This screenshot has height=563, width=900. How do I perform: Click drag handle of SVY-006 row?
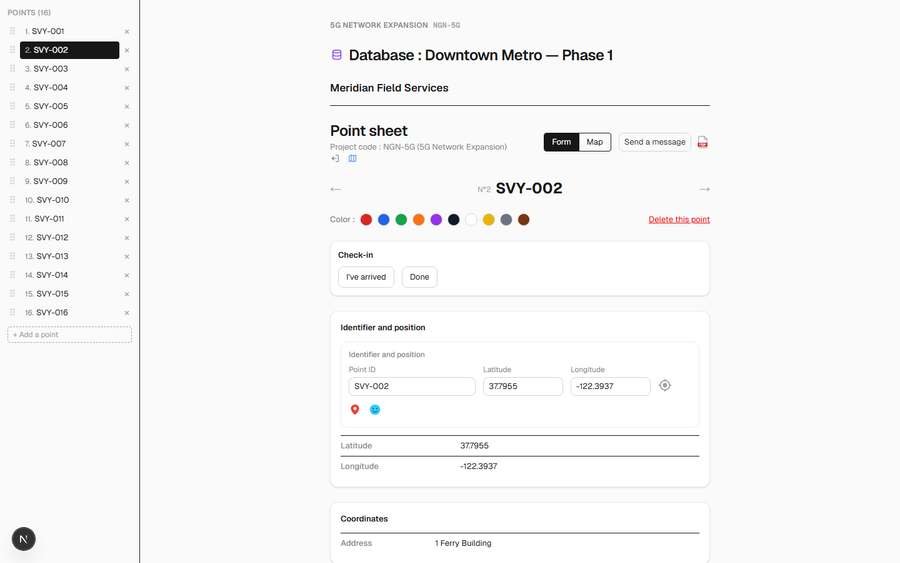coord(13,125)
